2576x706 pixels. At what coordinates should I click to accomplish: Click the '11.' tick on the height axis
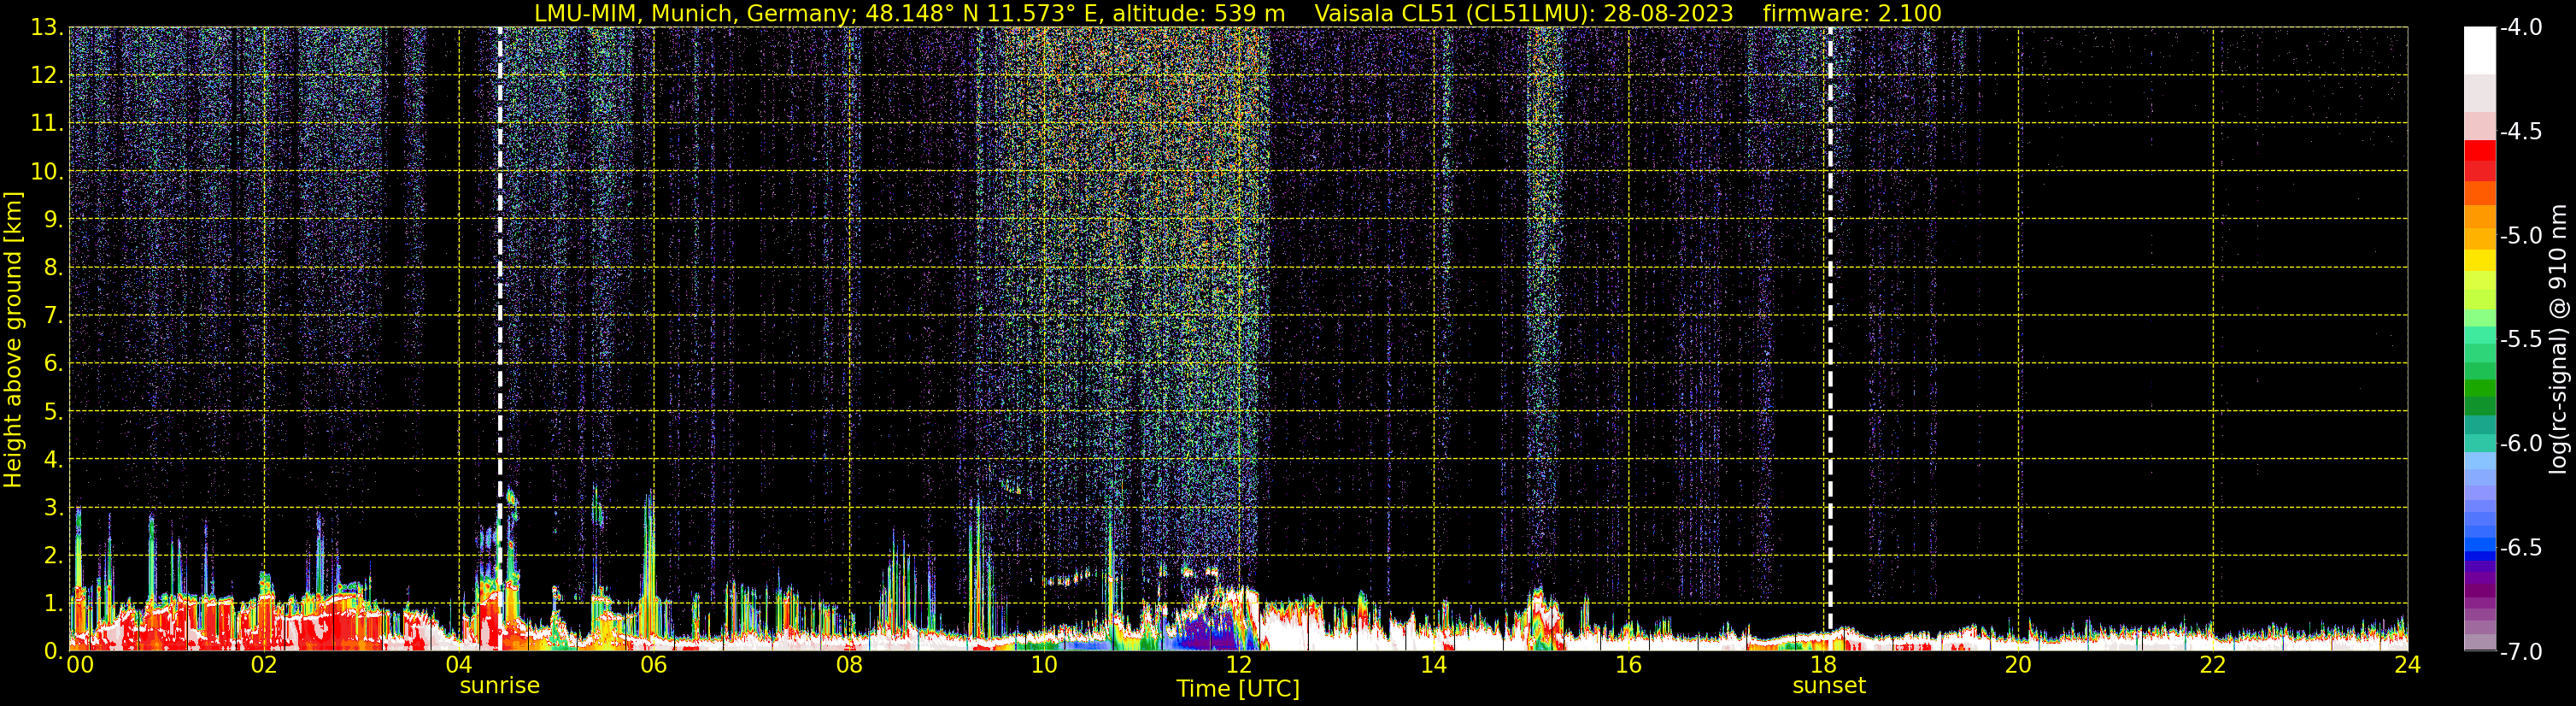[x=46, y=123]
